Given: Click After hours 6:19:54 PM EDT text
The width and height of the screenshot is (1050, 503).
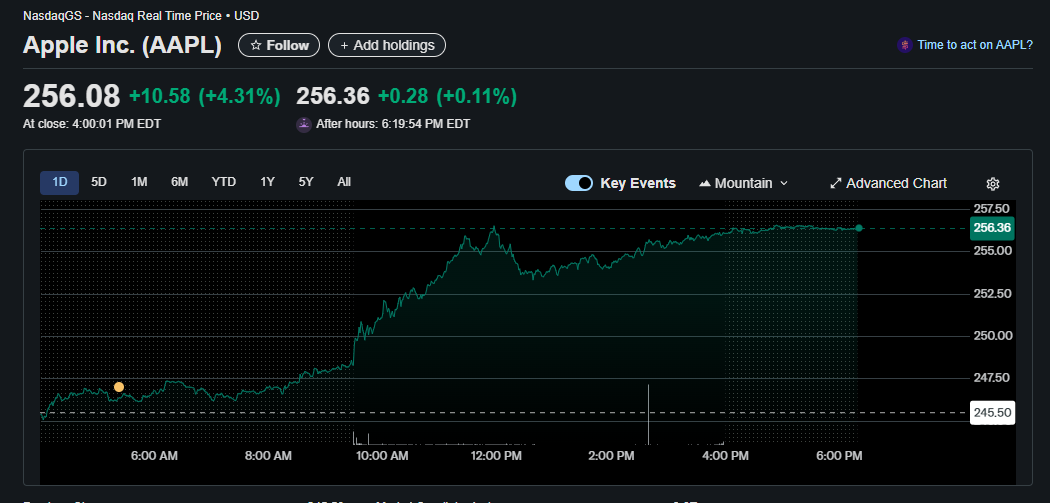Looking at the screenshot, I should click(393, 124).
